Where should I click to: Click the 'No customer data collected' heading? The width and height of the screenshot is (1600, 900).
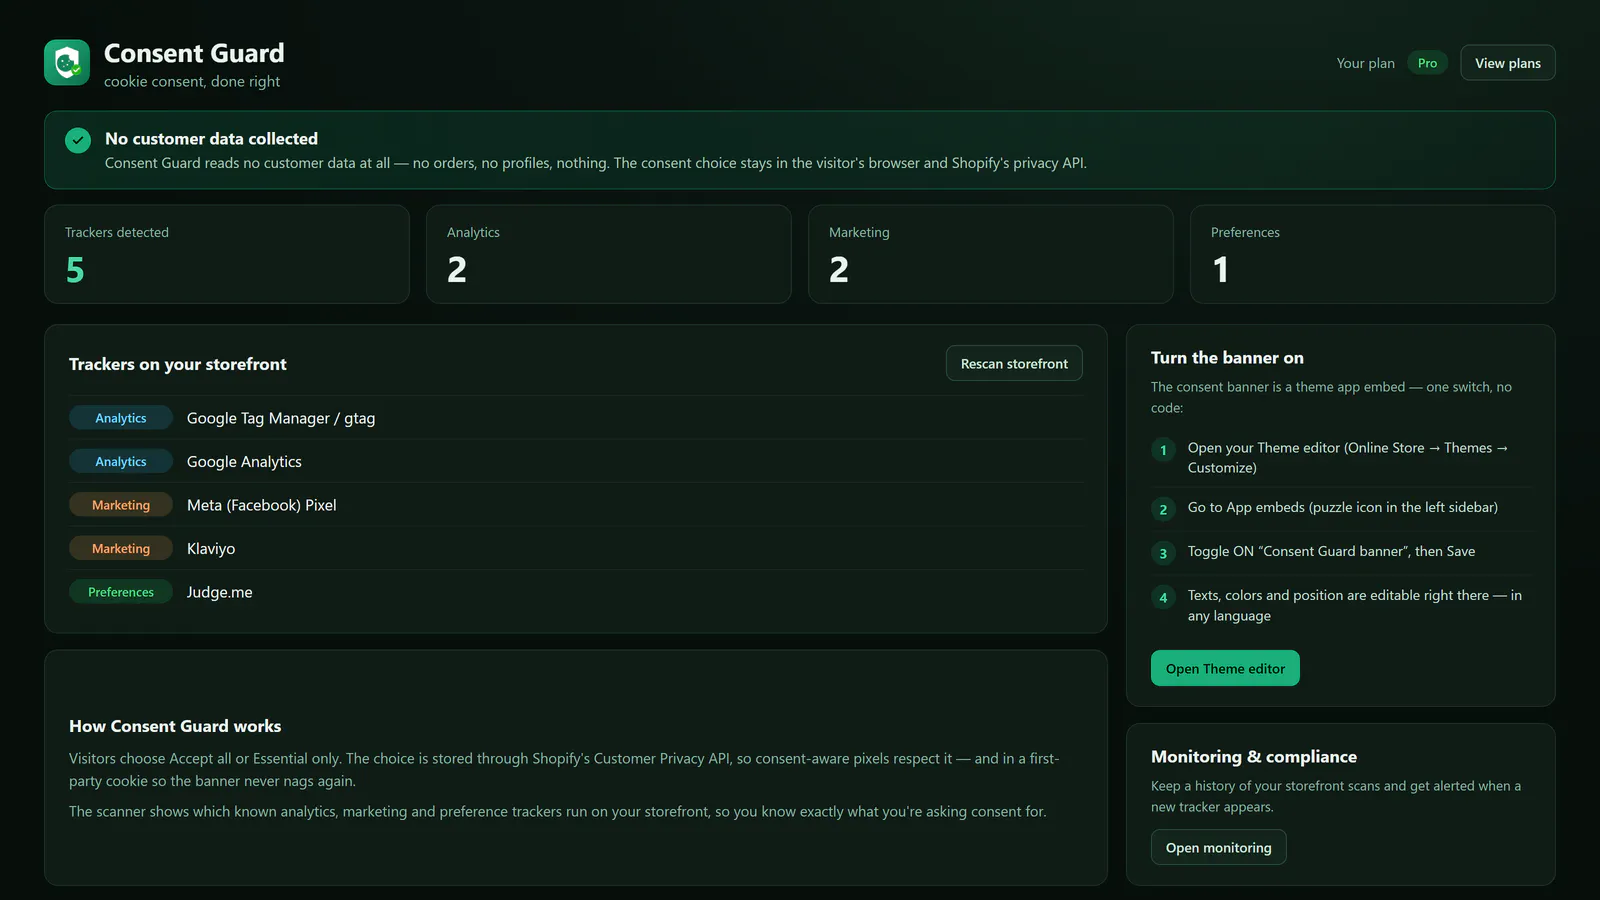click(x=211, y=139)
